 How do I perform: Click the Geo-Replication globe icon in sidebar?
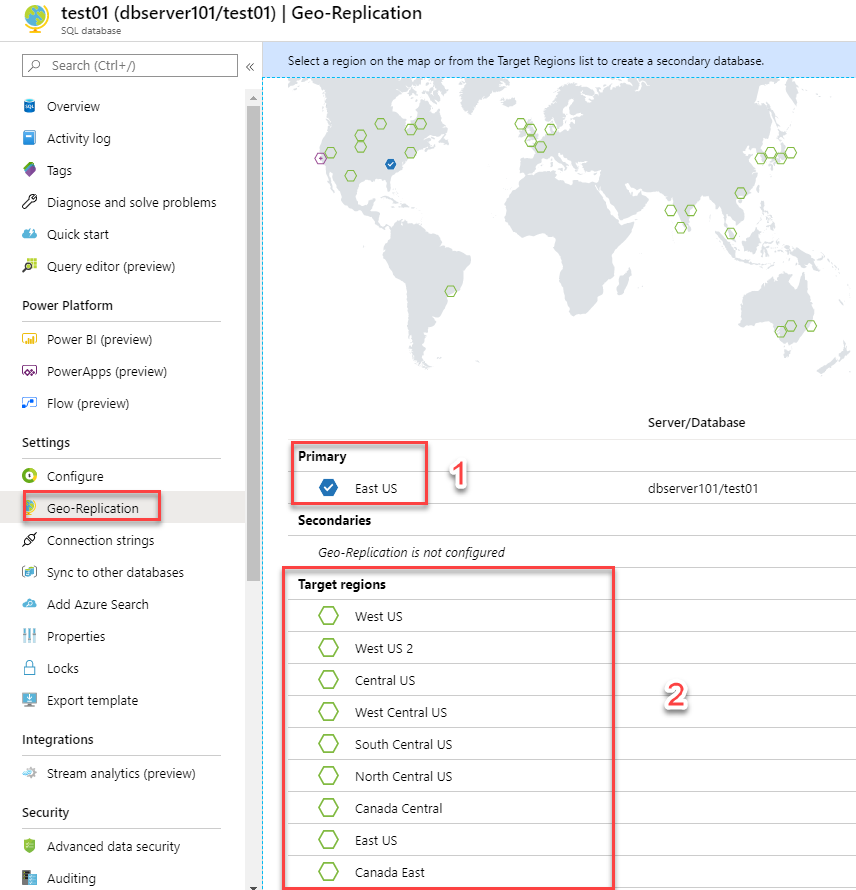point(30,507)
